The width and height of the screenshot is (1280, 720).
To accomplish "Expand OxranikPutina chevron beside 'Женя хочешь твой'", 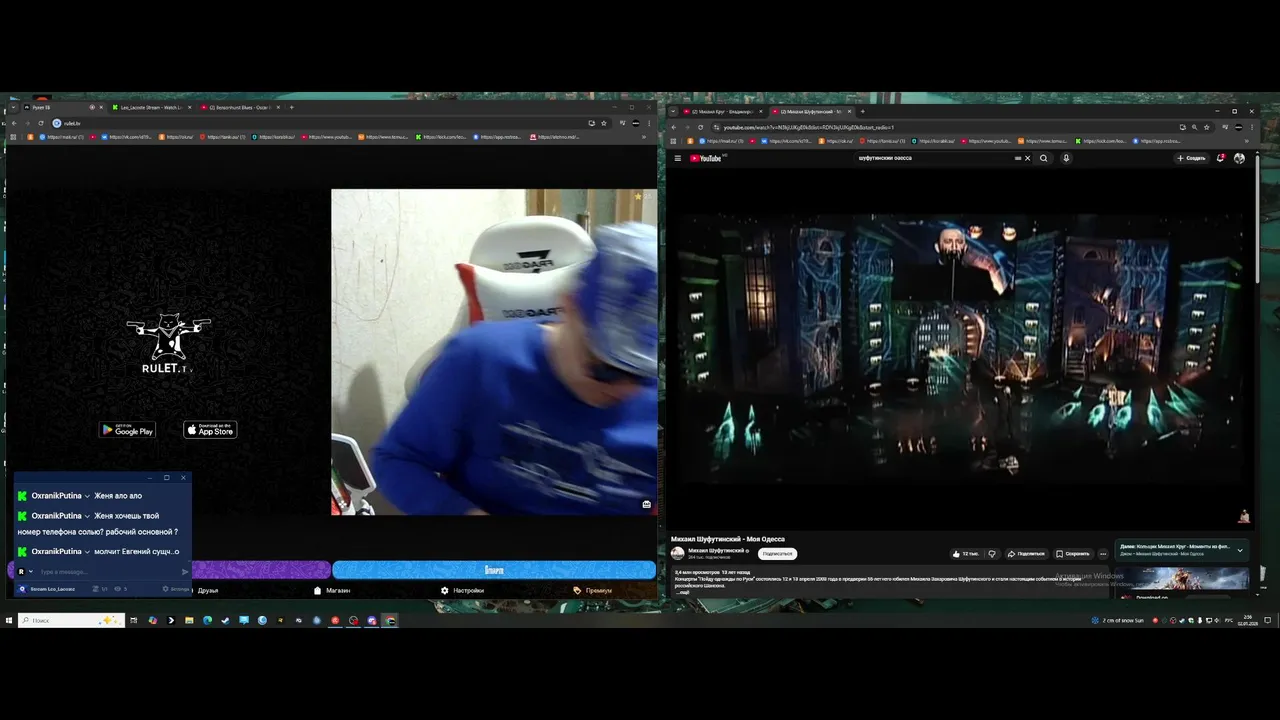I will click(x=87, y=516).
